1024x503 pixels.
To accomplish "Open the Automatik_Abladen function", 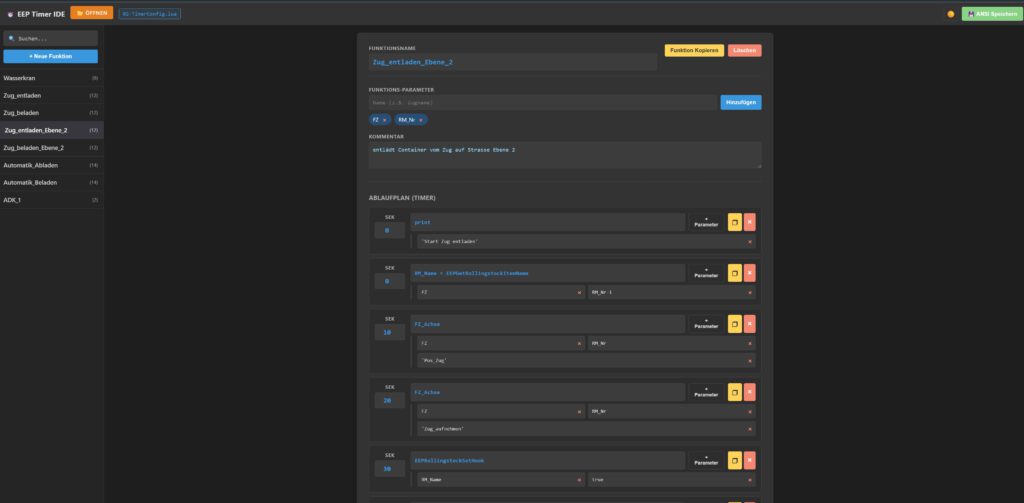I will (50, 164).
